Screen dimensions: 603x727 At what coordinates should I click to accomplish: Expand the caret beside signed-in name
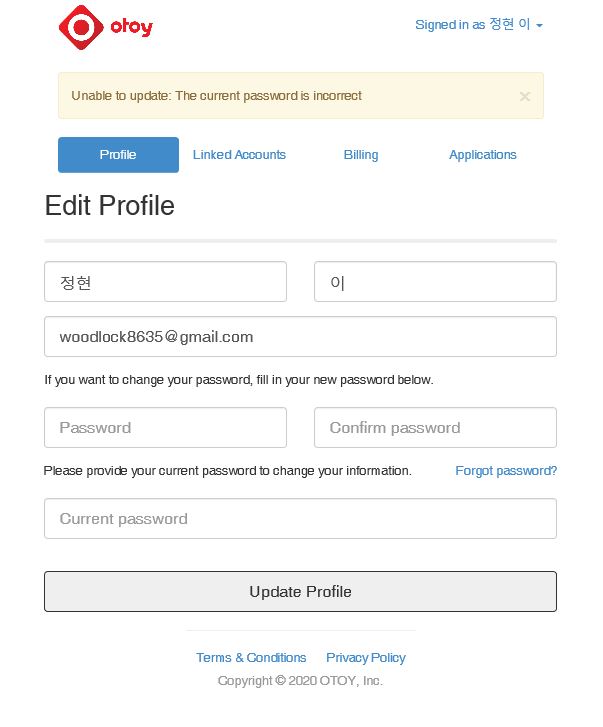coord(539,26)
